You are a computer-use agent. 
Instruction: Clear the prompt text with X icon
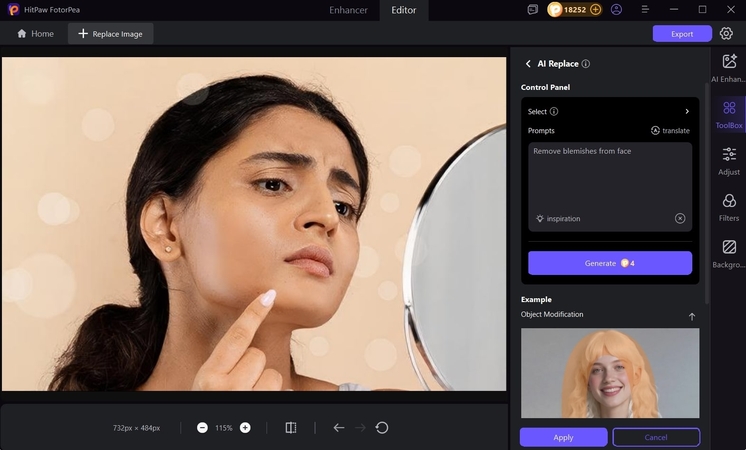[x=680, y=218]
